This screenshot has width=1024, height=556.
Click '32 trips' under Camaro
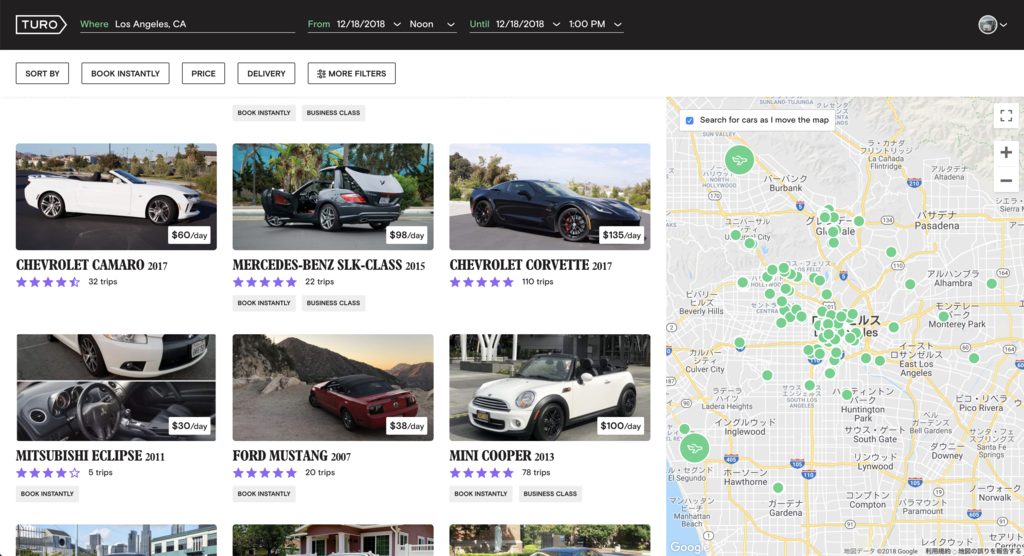(103, 282)
